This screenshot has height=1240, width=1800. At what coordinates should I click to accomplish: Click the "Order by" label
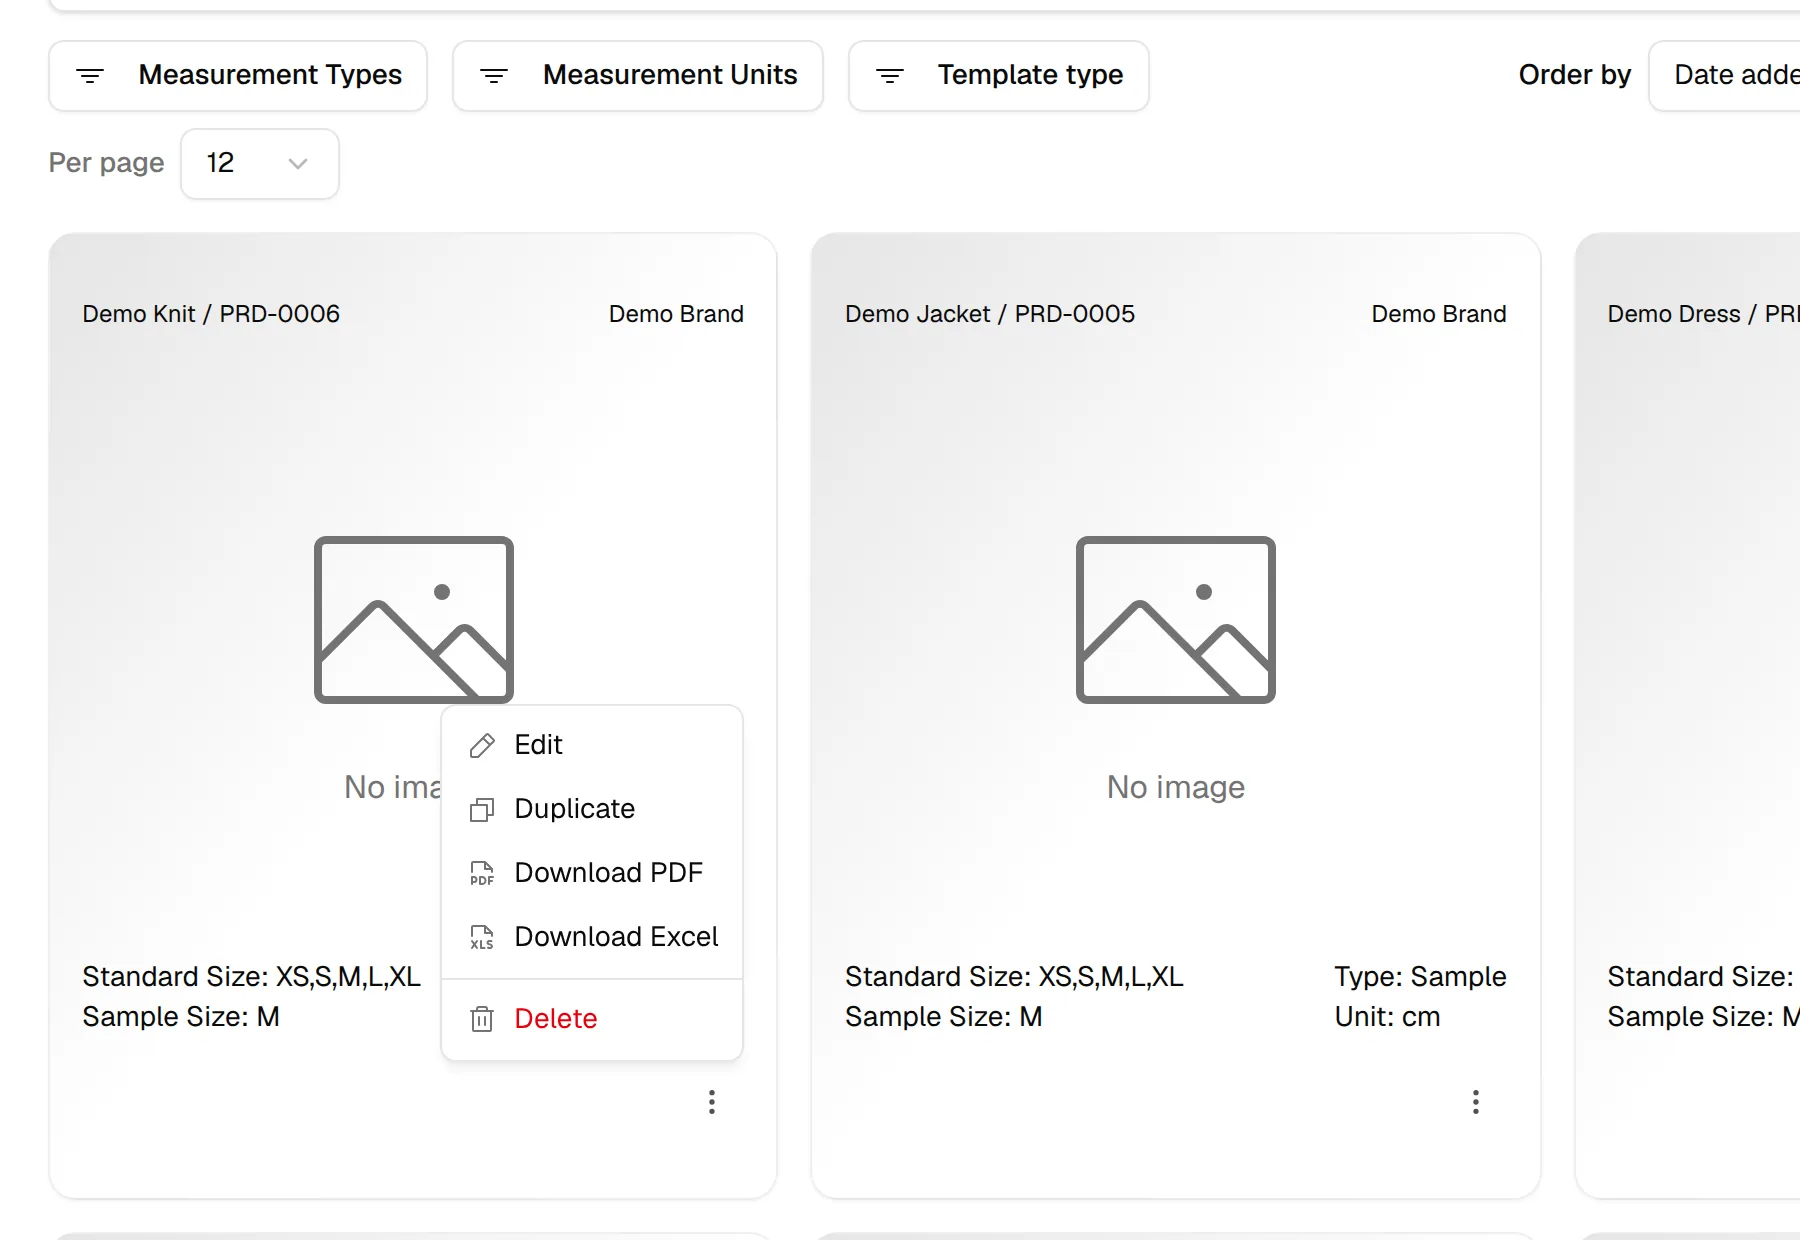[x=1575, y=75]
